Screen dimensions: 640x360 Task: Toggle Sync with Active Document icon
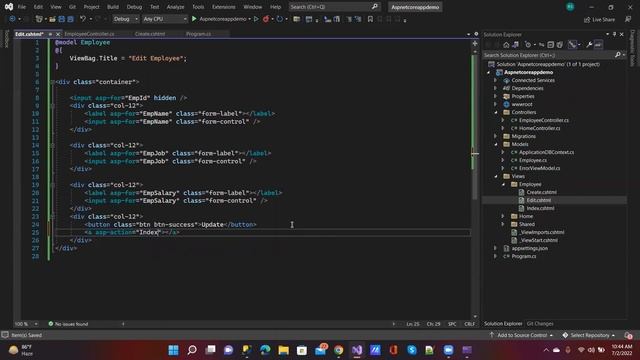click(541, 44)
